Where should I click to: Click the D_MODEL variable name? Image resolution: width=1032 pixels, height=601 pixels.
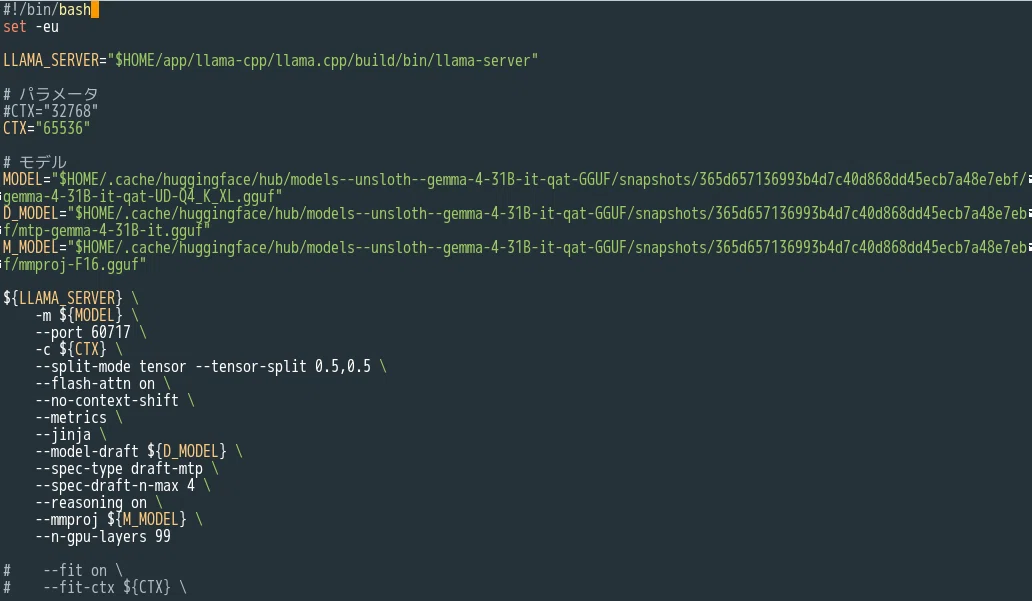tap(30, 213)
